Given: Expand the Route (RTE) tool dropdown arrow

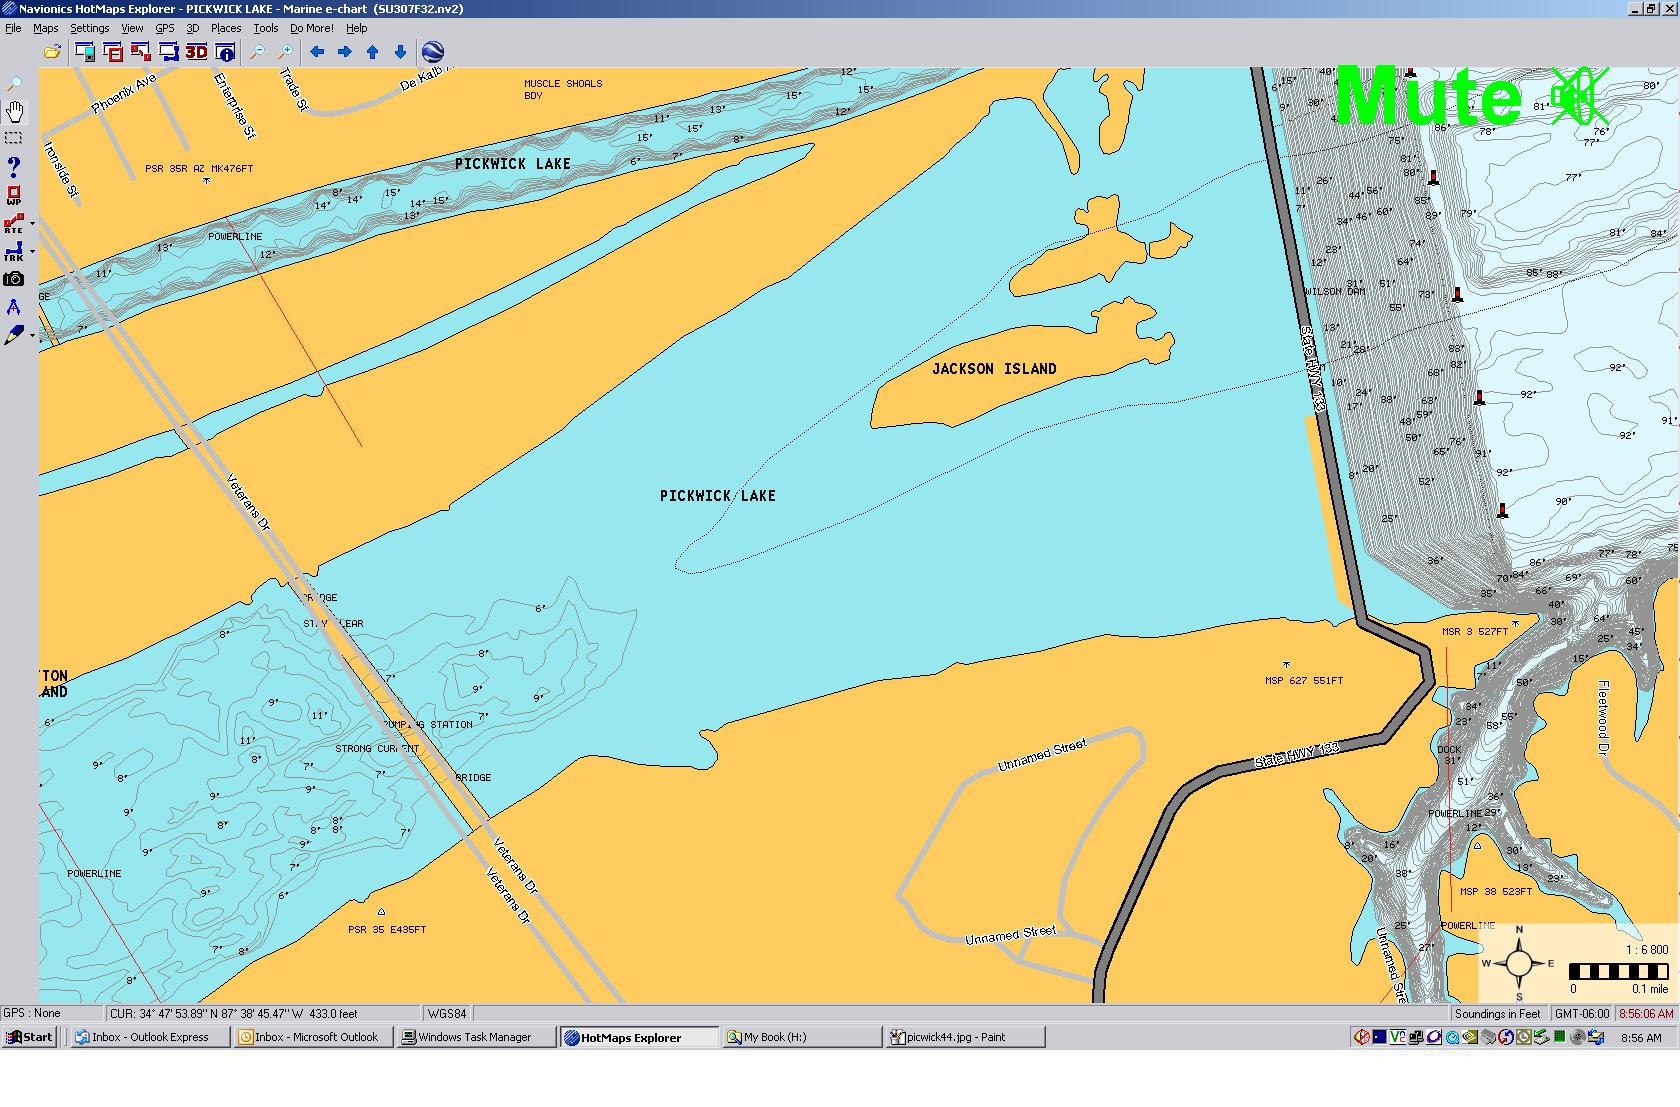Looking at the screenshot, I should pos(33,224).
